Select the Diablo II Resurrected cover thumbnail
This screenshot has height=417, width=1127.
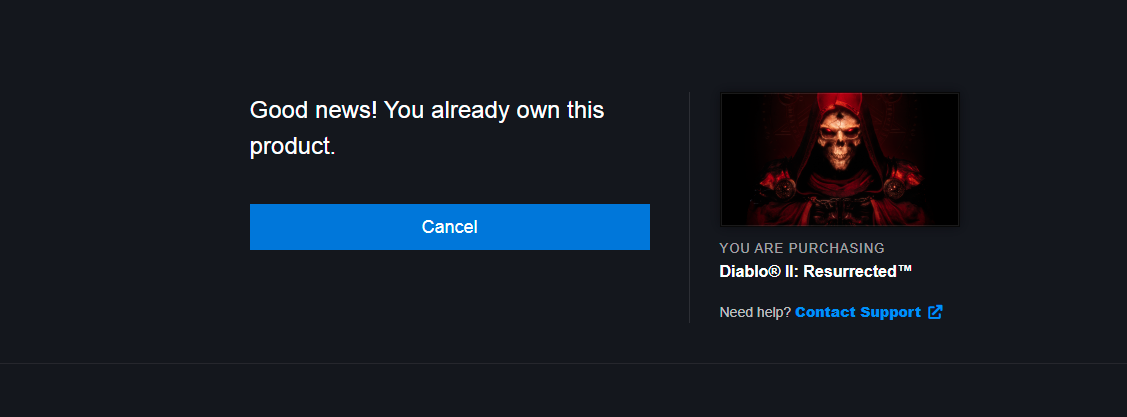(840, 159)
